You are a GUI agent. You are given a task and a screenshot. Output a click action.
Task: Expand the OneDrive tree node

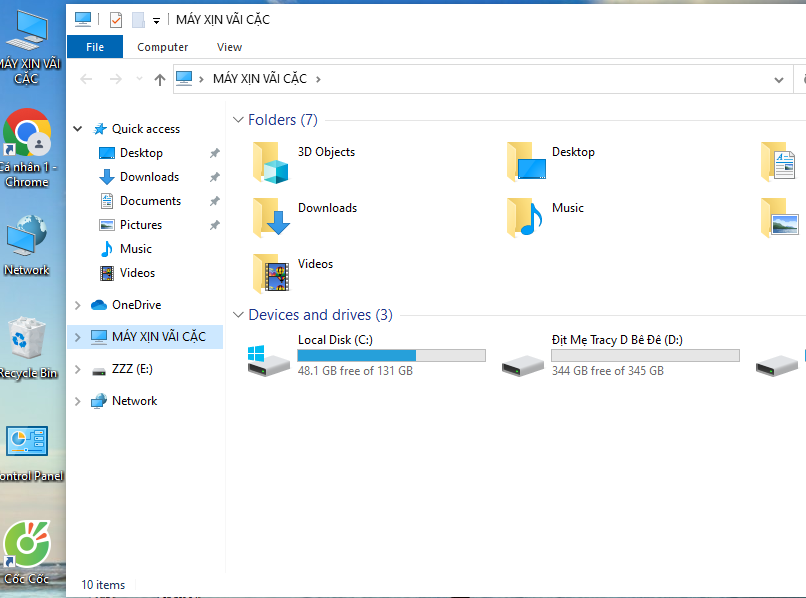pyautogui.click(x=78, y=305)
